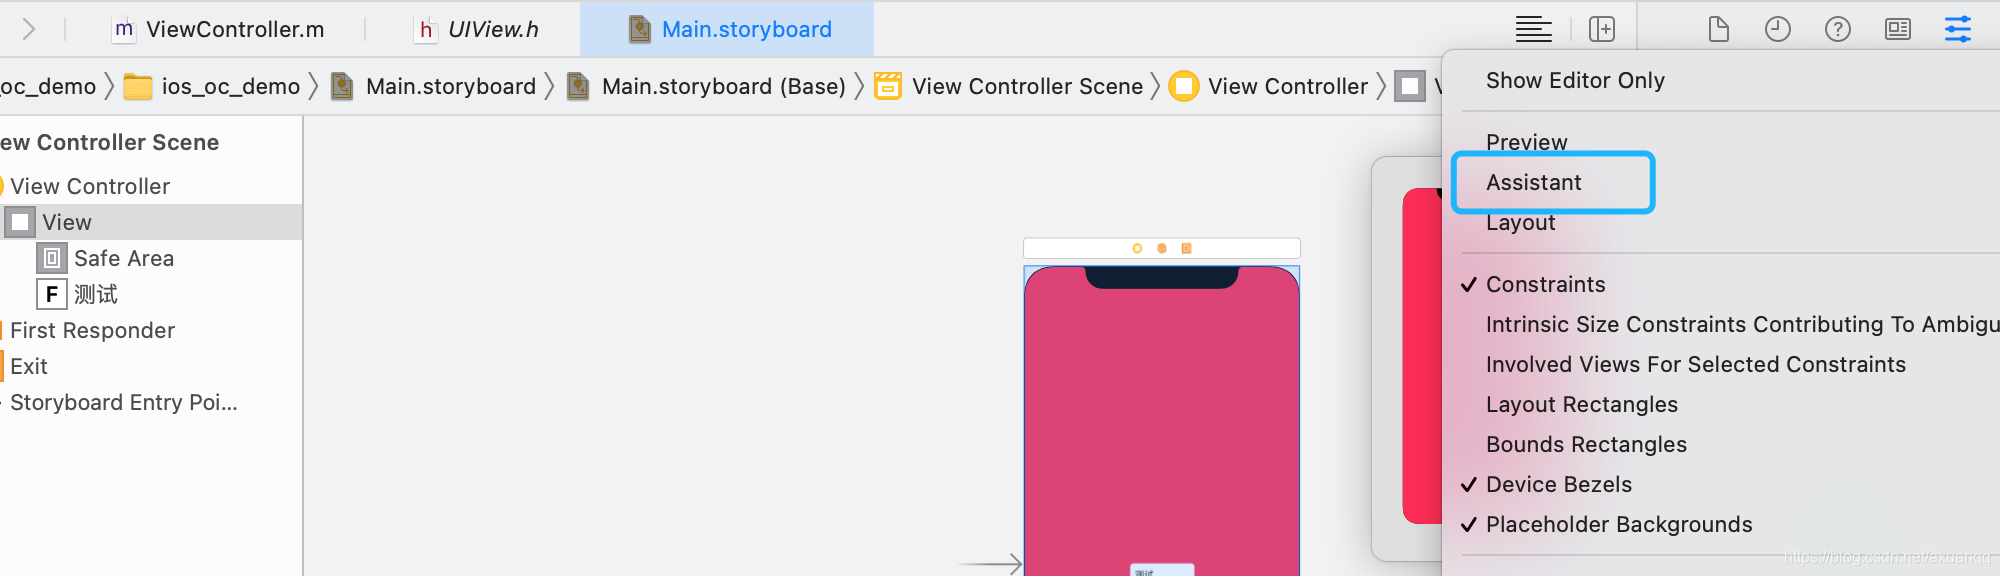The height and width of the screenshot is (576, 2000).
Task: Select the View row in outline
Action: pos(151,222)
